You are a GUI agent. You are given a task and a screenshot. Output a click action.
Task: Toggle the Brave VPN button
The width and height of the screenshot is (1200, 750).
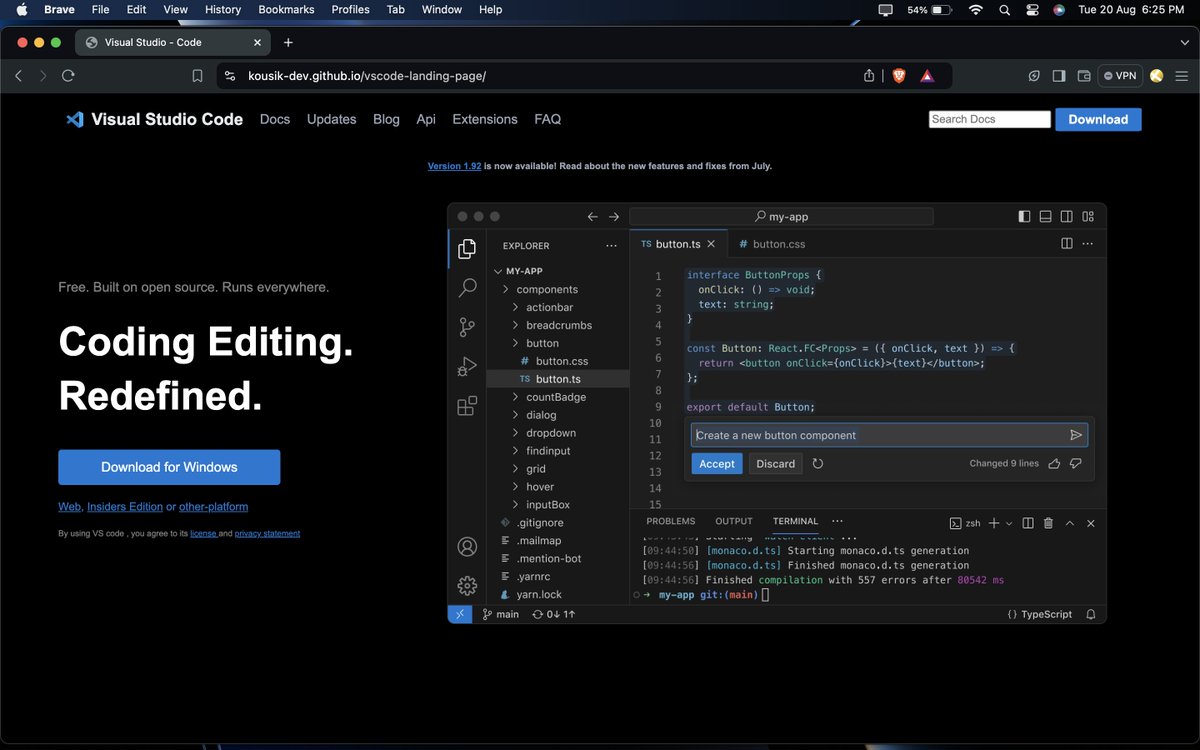pos(1120,76)
